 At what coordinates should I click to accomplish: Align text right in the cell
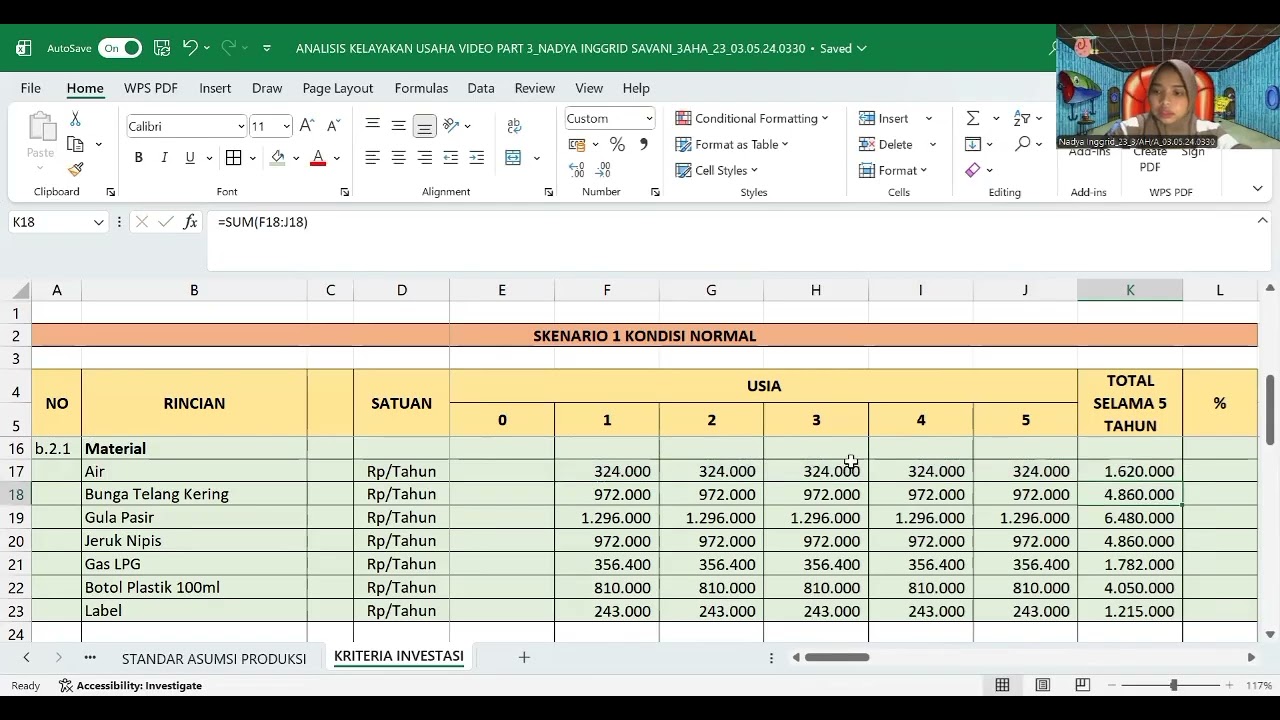click(424, 158)
